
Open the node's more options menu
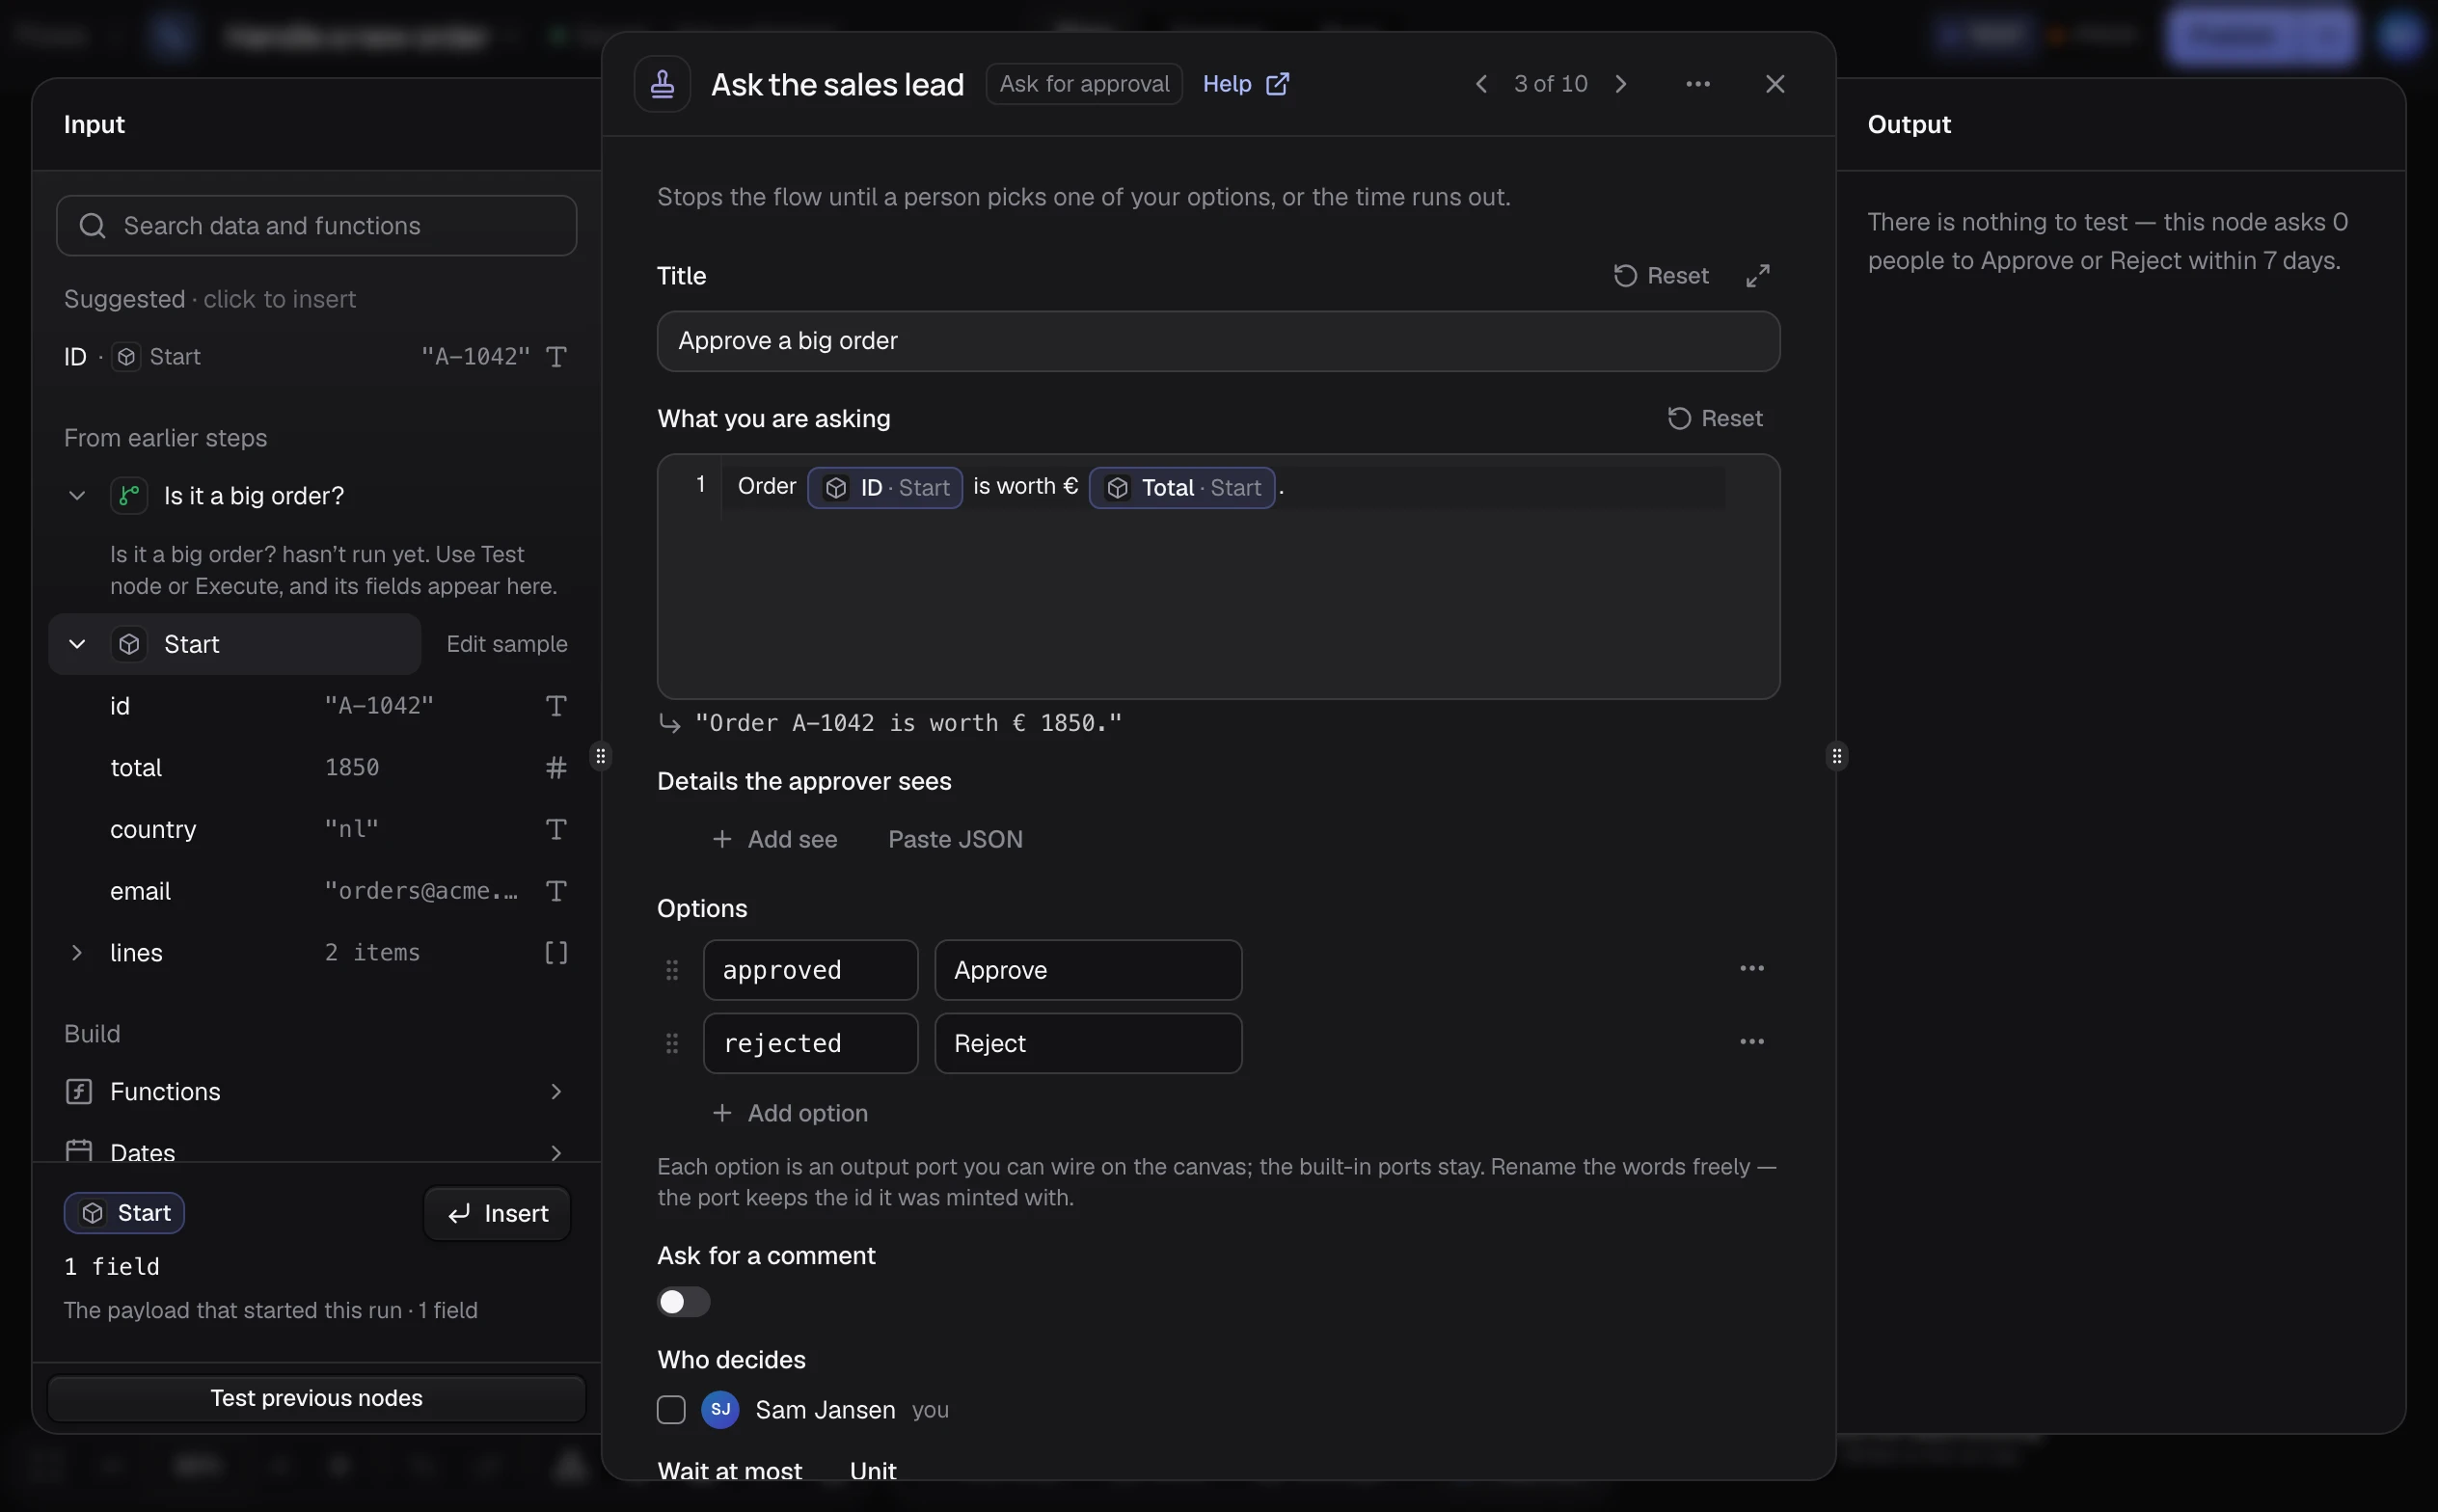[x=1697, y=84]
